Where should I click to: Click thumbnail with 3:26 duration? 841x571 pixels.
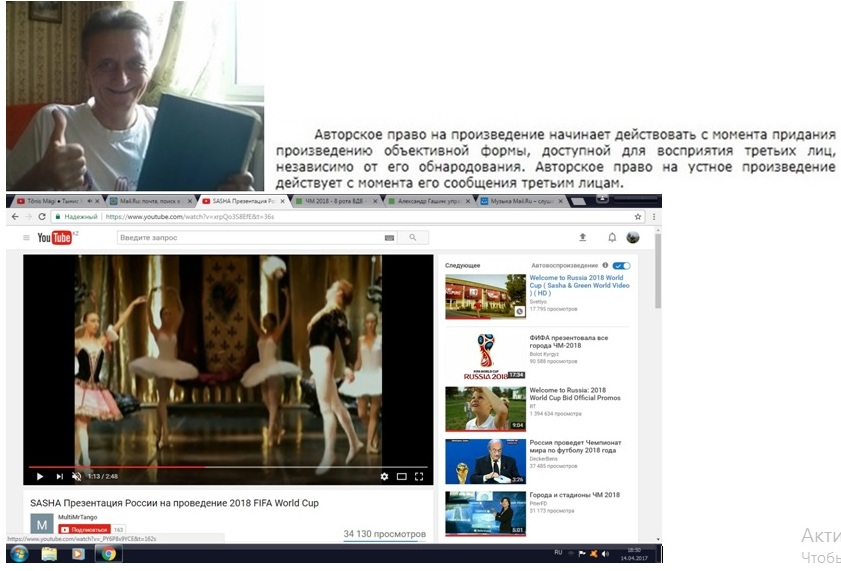485,461
